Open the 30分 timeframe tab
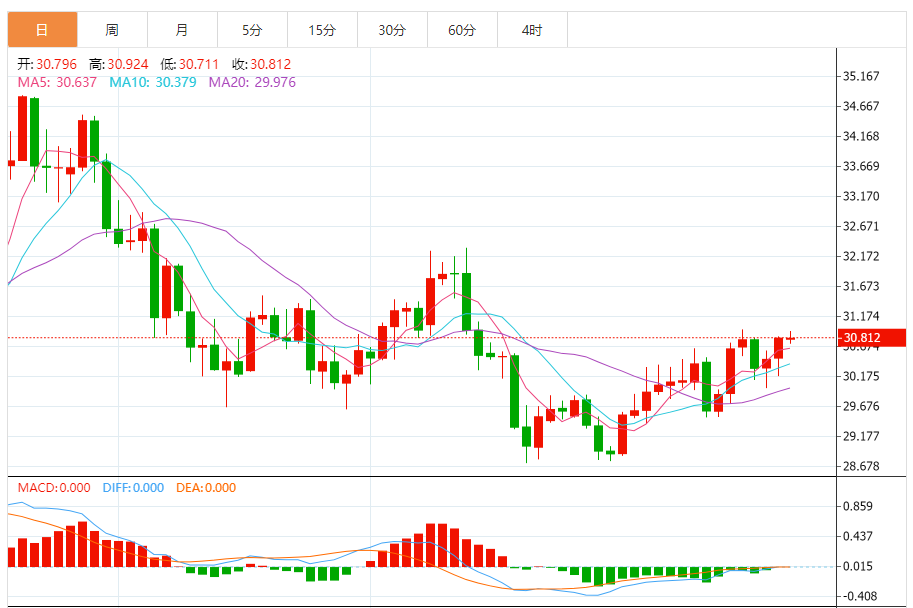 coord(392,30)
